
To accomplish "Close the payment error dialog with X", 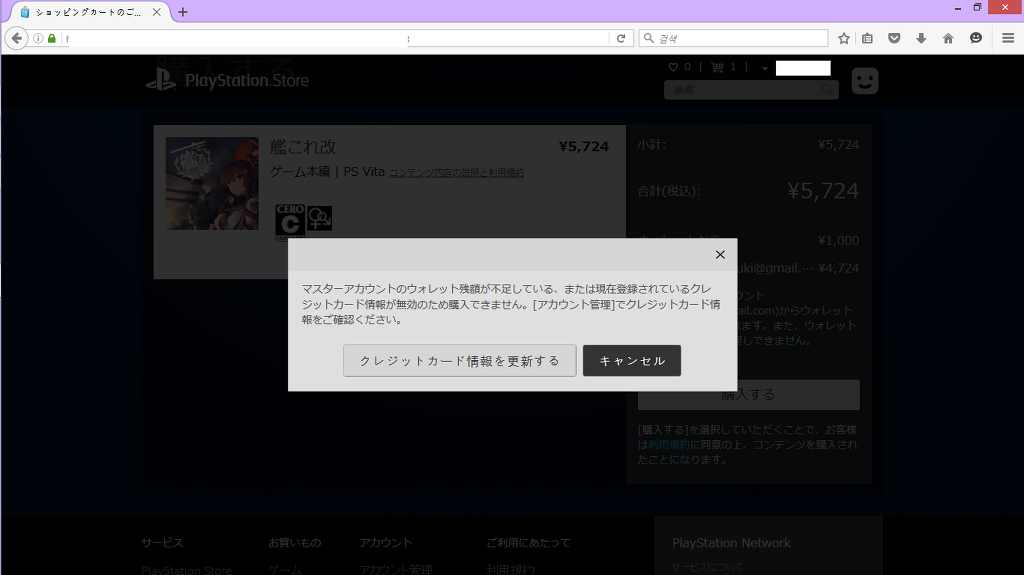I will tap(720, 255).
